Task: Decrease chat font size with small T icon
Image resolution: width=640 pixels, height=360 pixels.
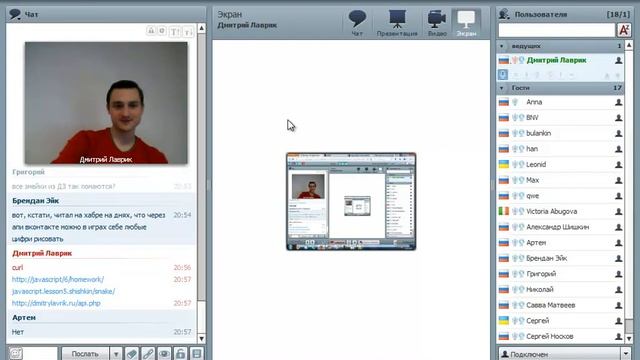Action: coord(188,31)
